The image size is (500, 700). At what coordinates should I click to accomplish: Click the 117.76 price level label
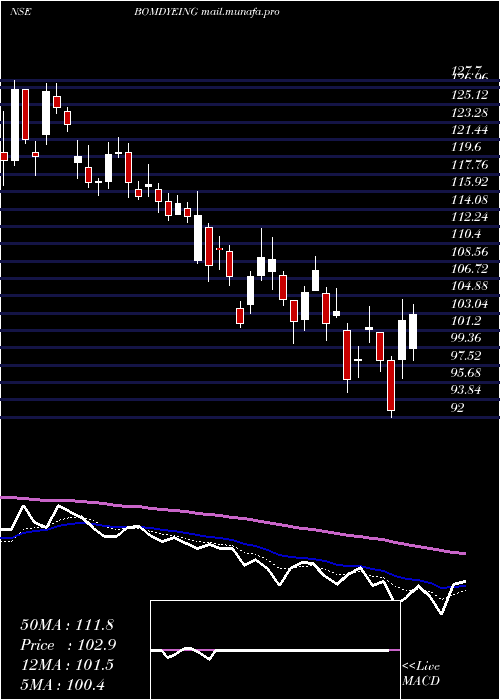[x=469, y=164]
